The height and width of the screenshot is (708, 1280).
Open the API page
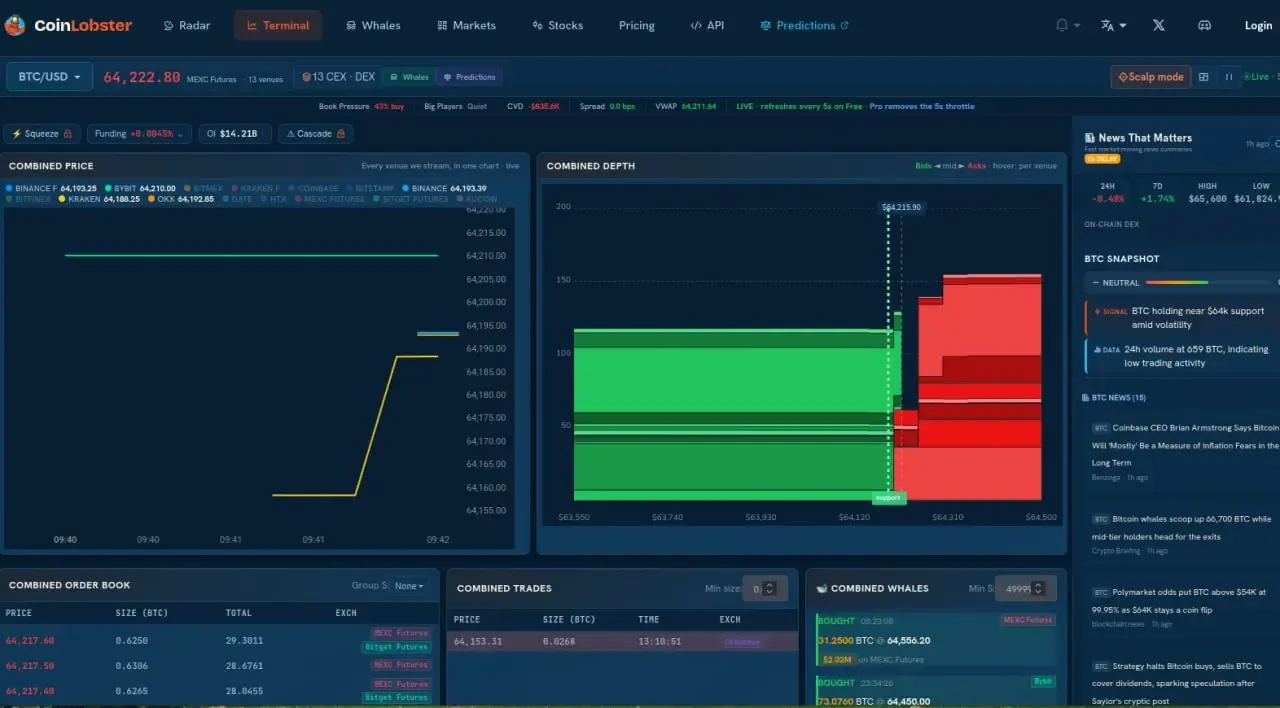707,25
